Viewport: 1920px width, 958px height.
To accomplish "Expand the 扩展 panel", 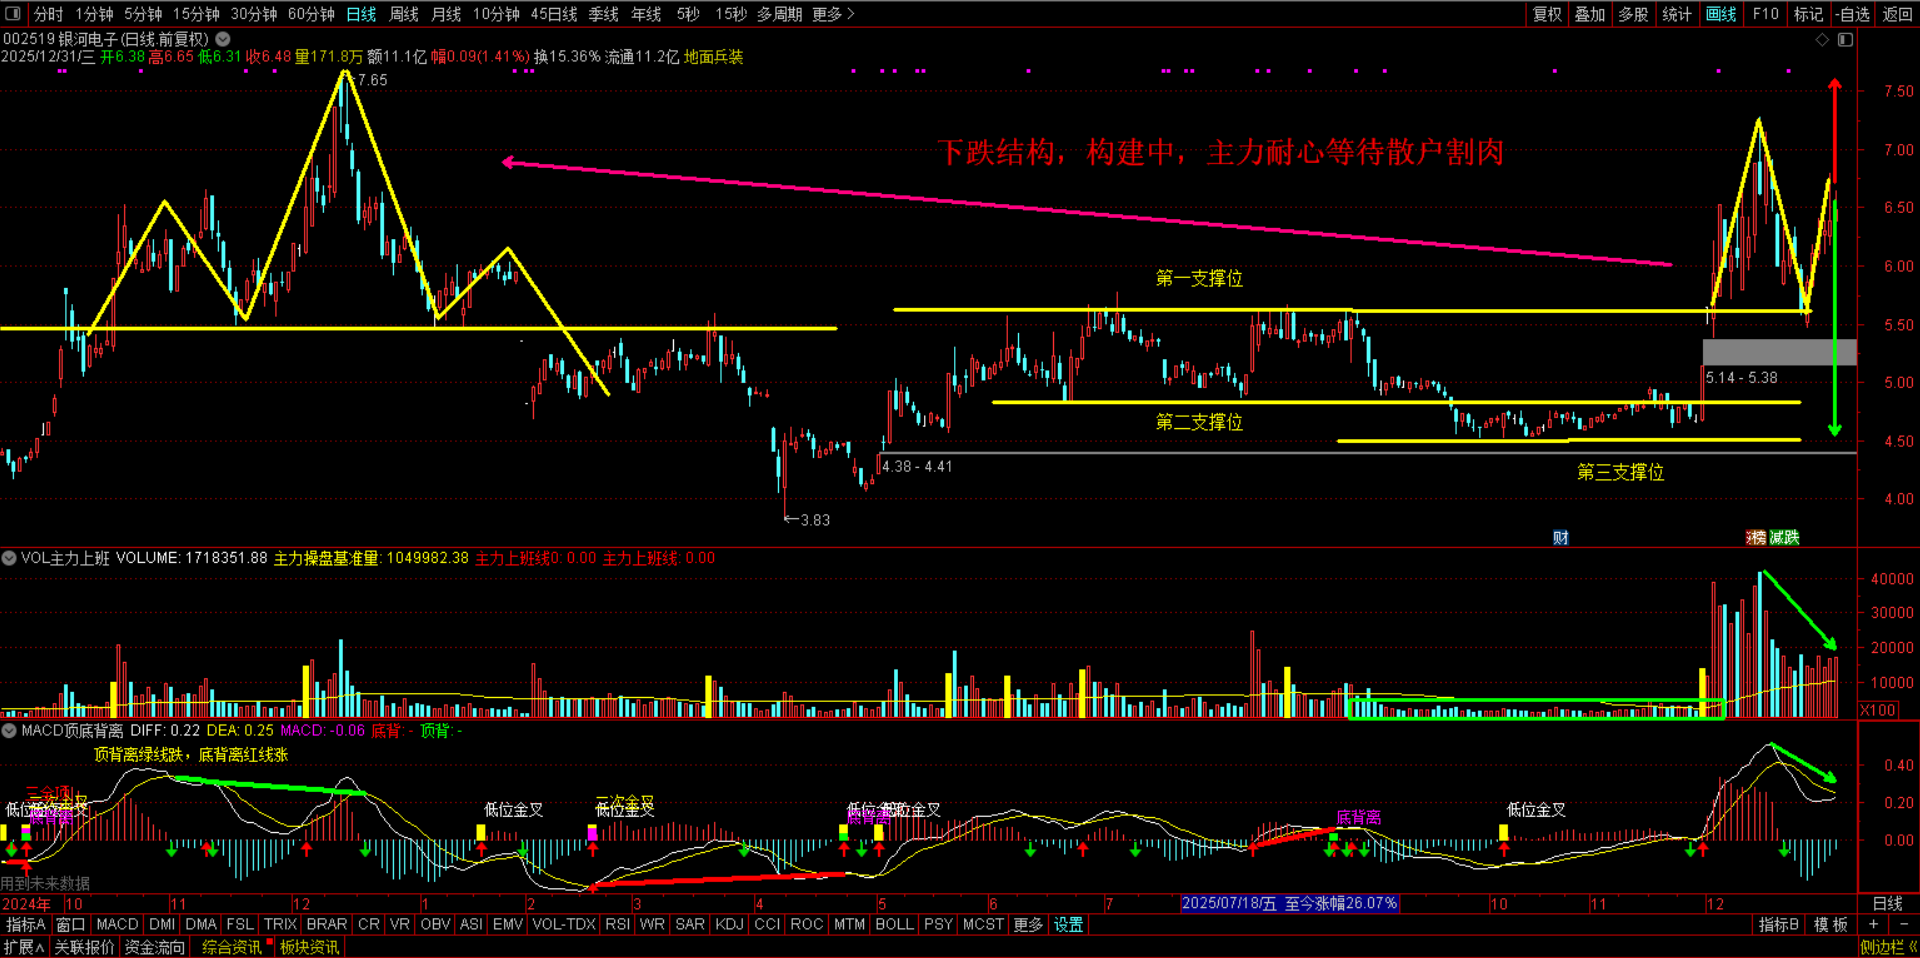I will 24,946.
